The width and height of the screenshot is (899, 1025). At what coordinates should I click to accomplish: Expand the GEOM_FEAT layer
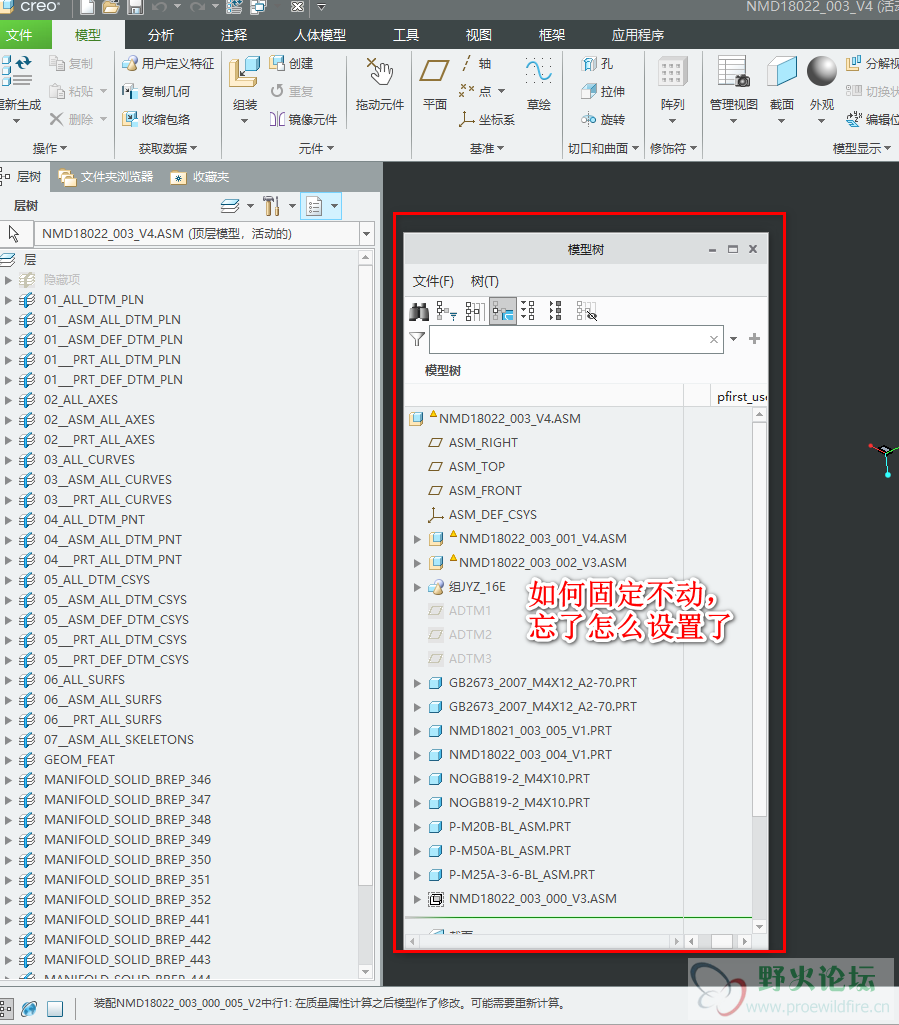coord(8,760)
